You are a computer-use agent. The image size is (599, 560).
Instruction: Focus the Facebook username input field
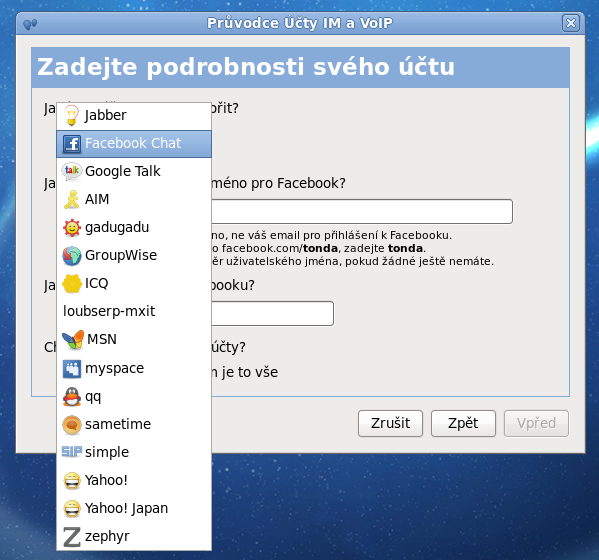pos(361,211)
